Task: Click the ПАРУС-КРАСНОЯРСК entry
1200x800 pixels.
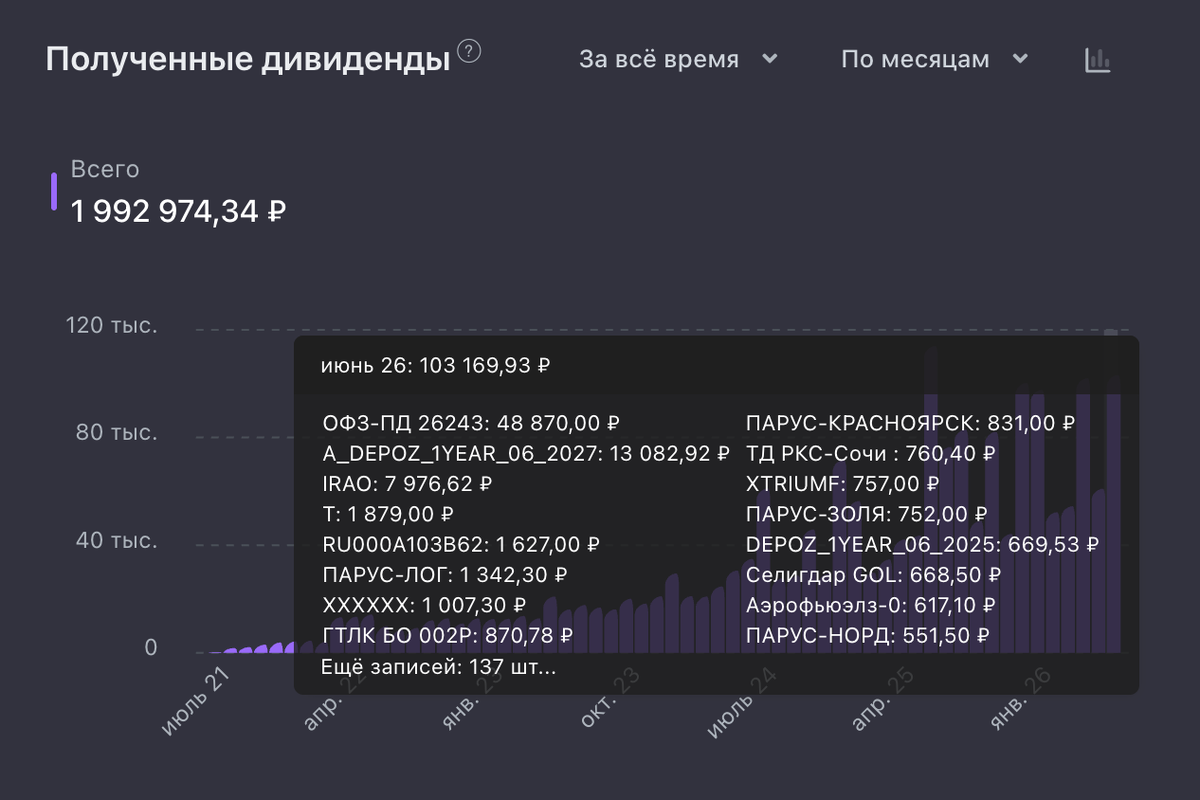Action: (x=911, y=423)
